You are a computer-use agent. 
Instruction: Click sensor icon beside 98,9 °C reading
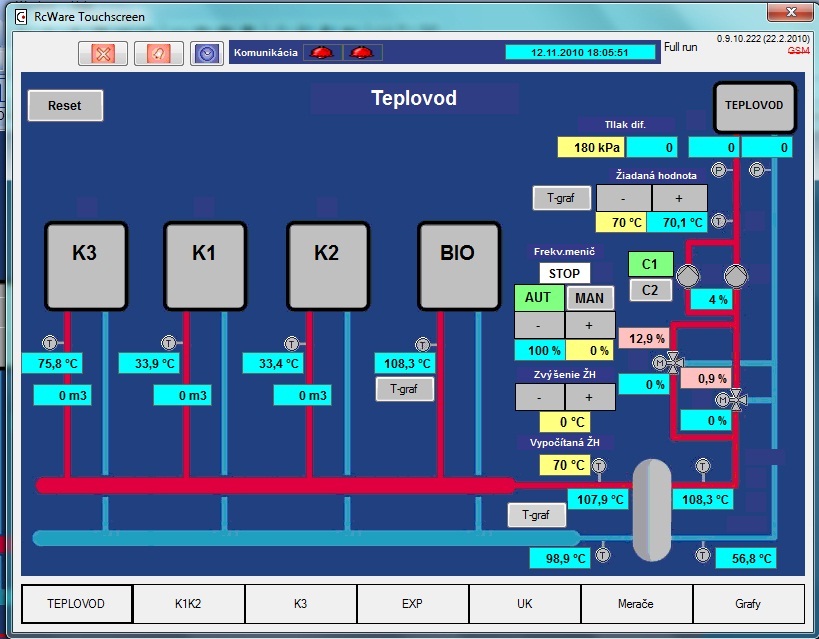click(603, 554)
